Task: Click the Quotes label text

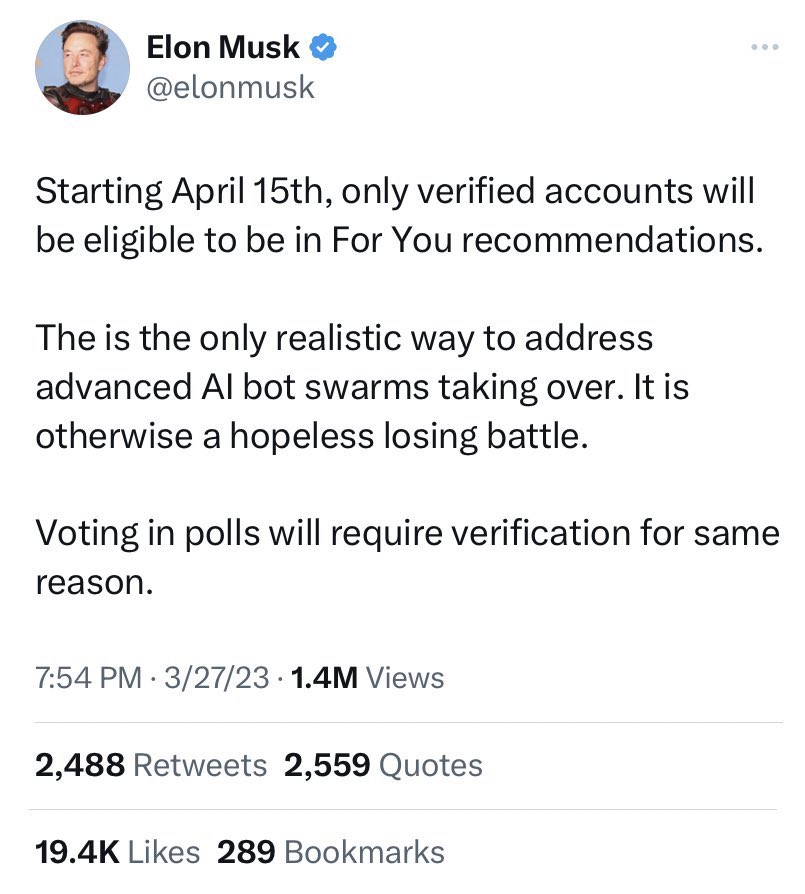Action: 431,765
